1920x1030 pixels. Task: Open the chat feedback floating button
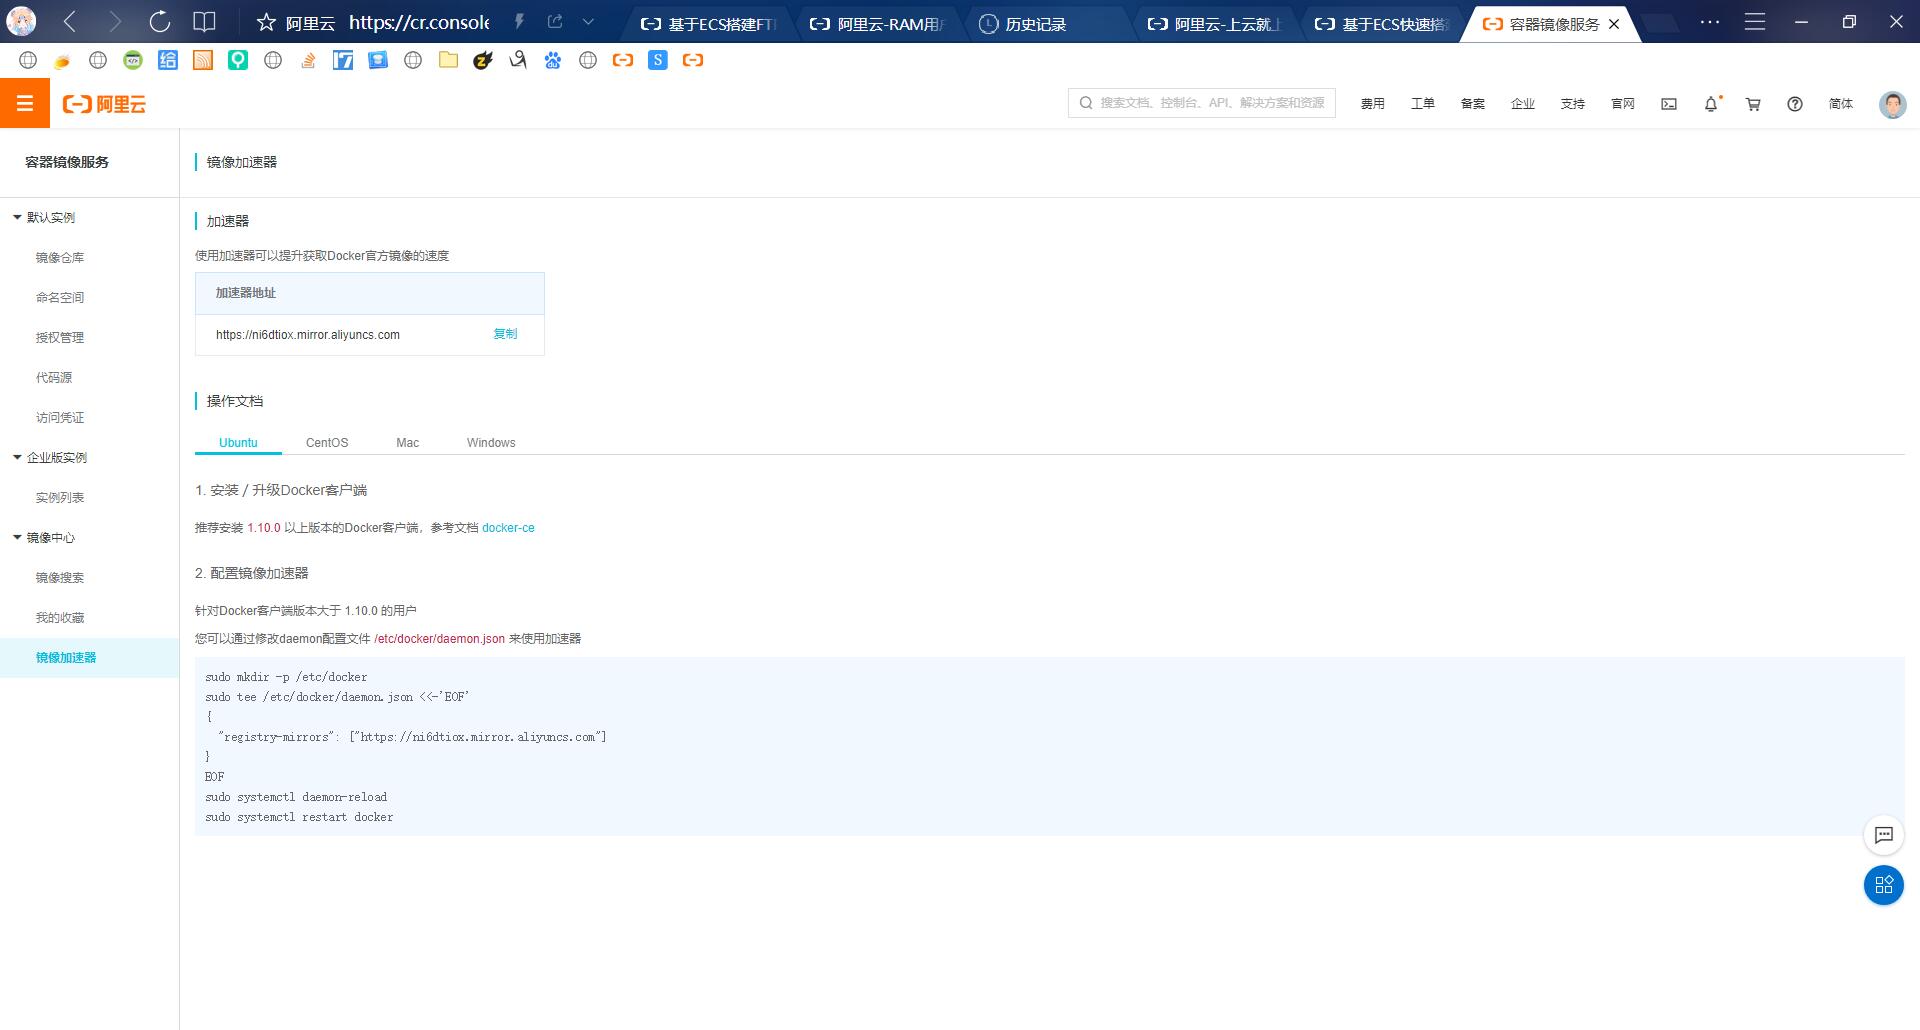(1884, 835)
